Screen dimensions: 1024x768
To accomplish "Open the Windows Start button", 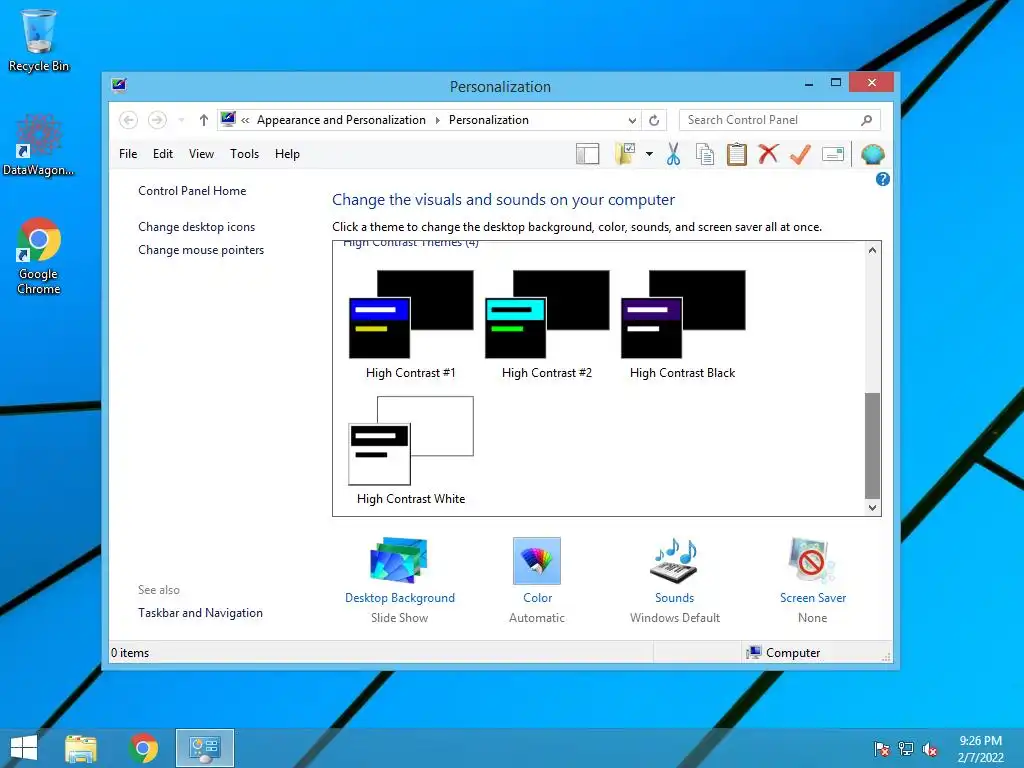I will coord(24,748).
